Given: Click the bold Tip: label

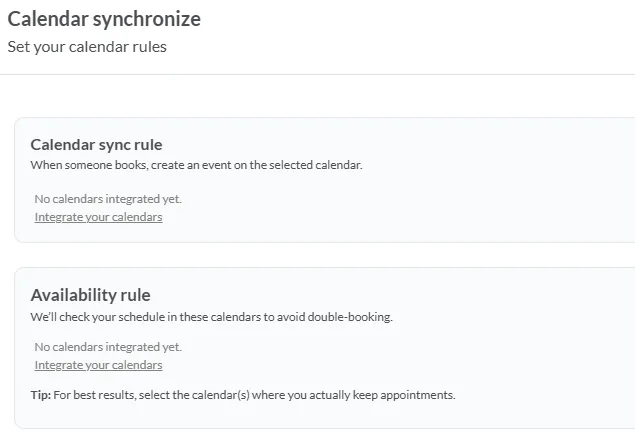Looking at the screenshot, I should tap(40, 395).
